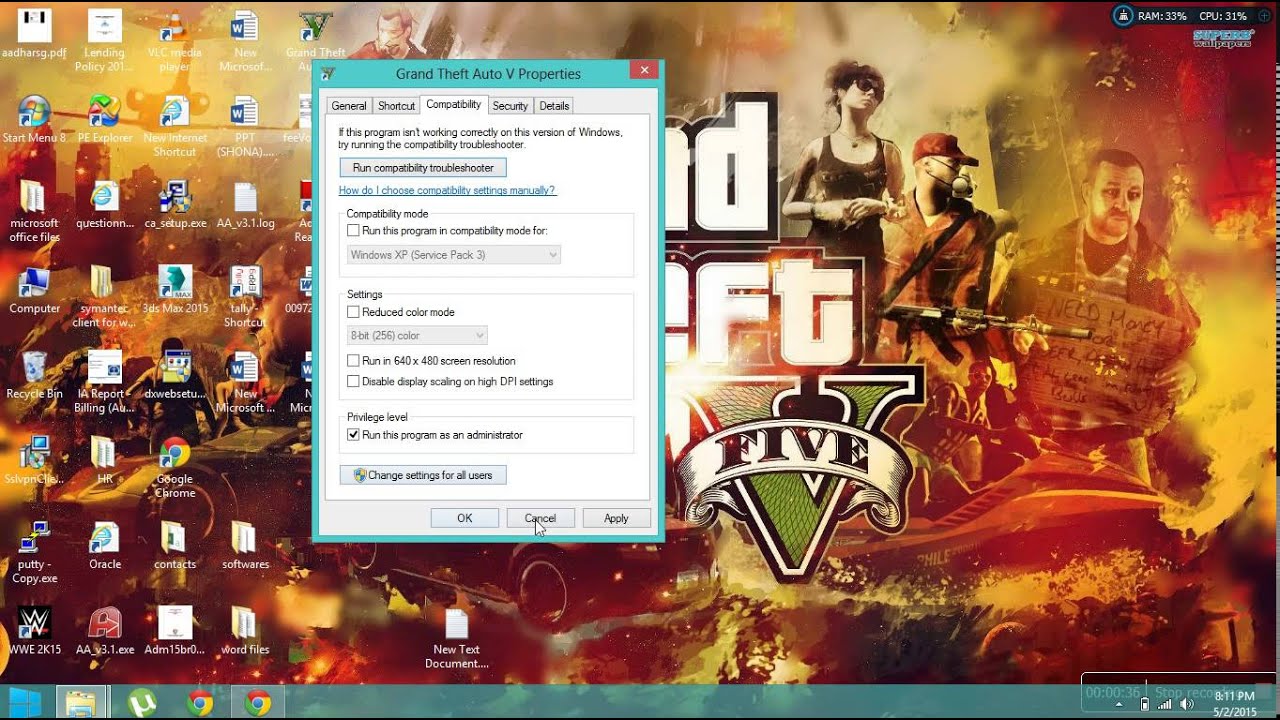Run the ca_setup.exe installer icon
The image size is (1280, 720).
point(175,205)
